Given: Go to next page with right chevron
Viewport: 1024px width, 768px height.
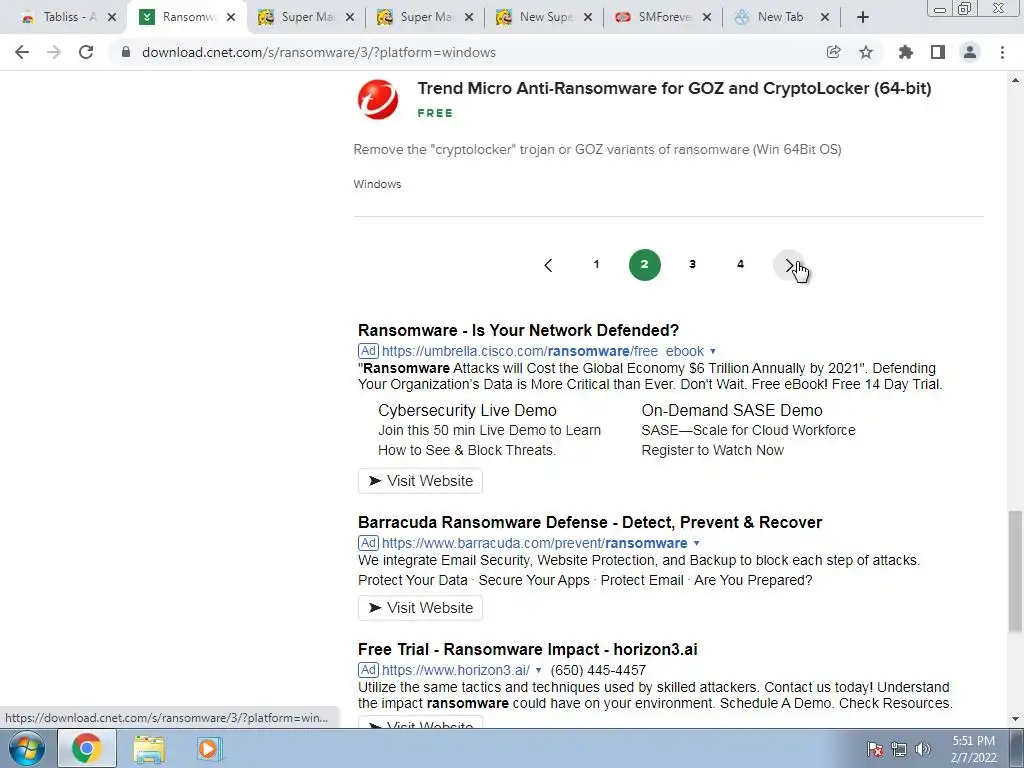Looking at the screenshot, I should click(x=789, y=265).
